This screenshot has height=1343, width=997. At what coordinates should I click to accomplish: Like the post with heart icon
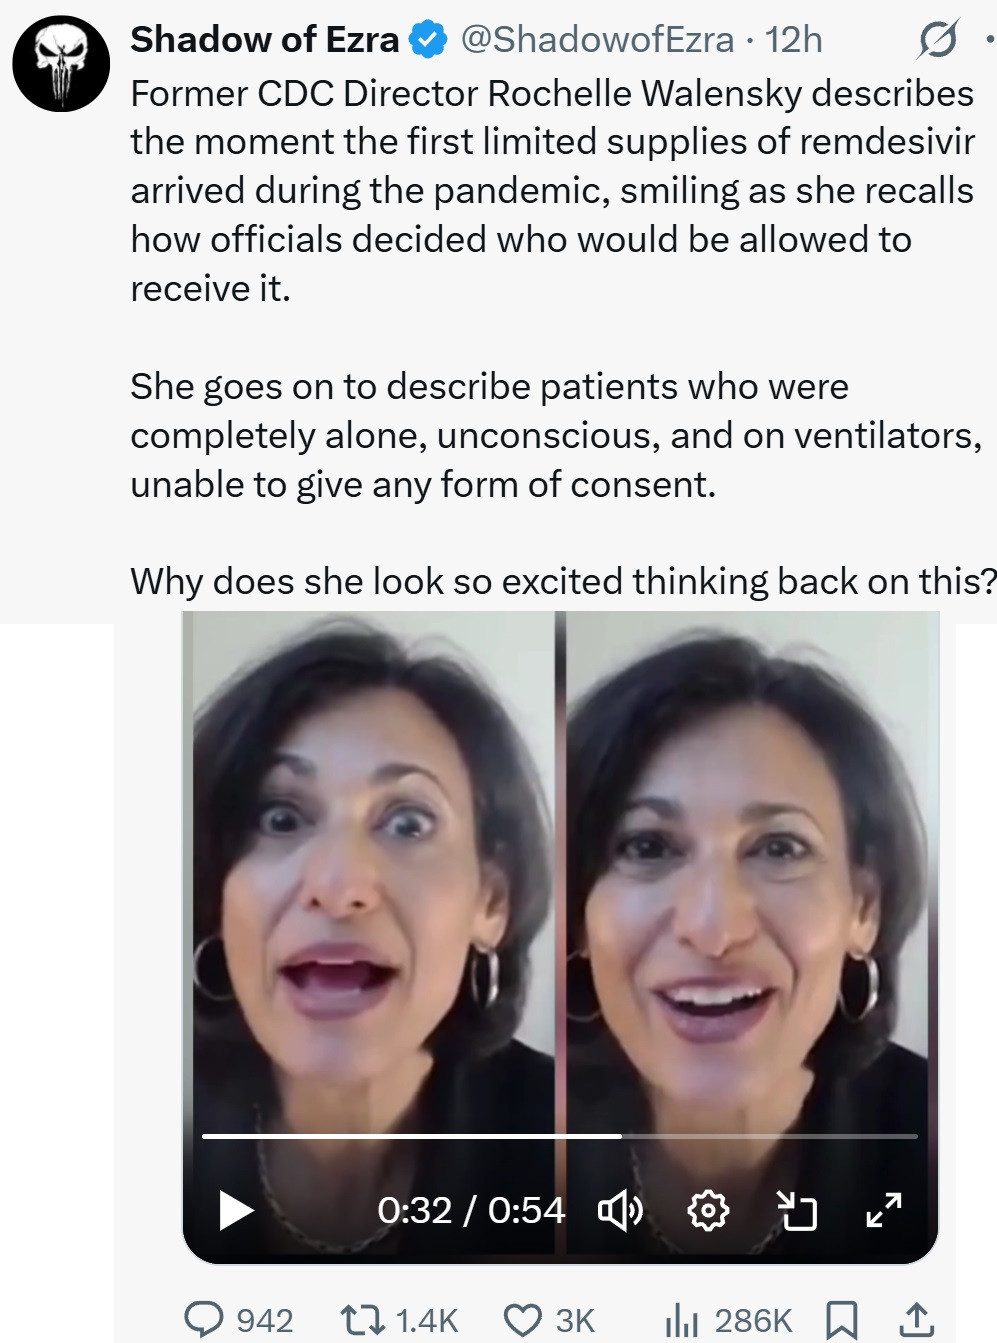point(522,1320)
